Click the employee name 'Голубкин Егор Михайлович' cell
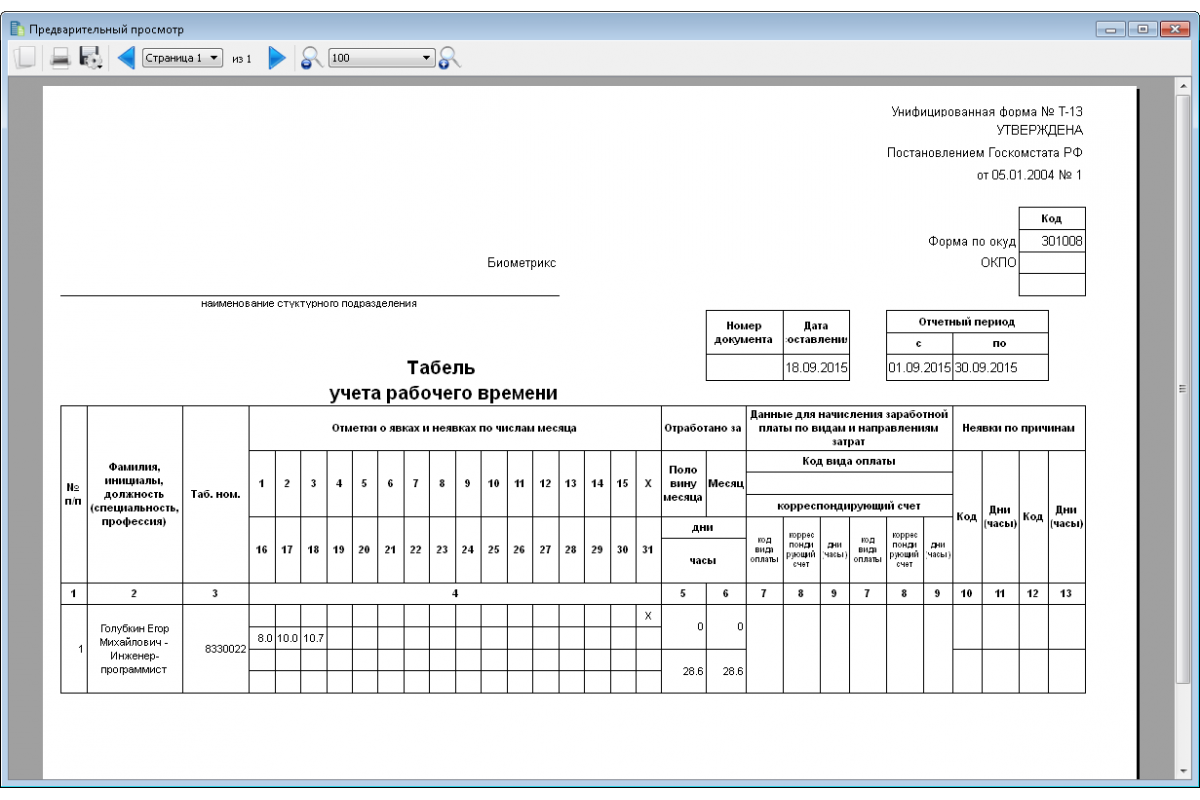The image size is (1200, 800). coord(135,648)
